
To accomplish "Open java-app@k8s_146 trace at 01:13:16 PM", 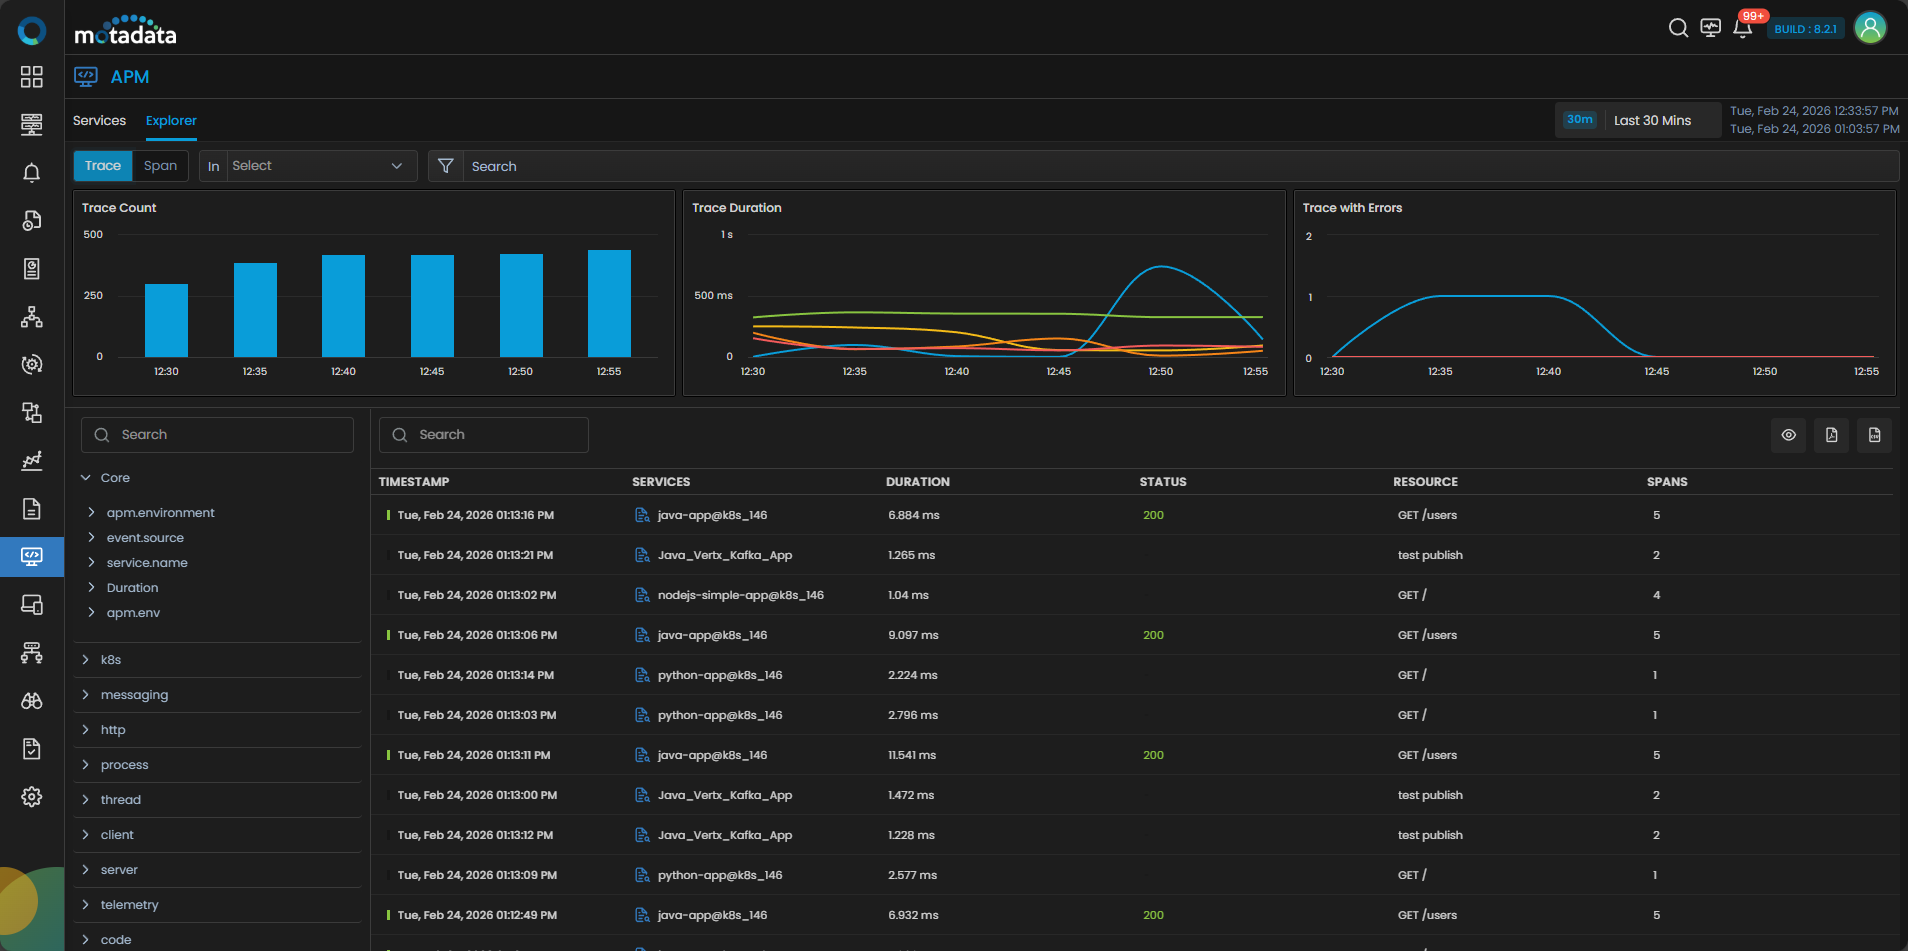I will pos(711,515).
